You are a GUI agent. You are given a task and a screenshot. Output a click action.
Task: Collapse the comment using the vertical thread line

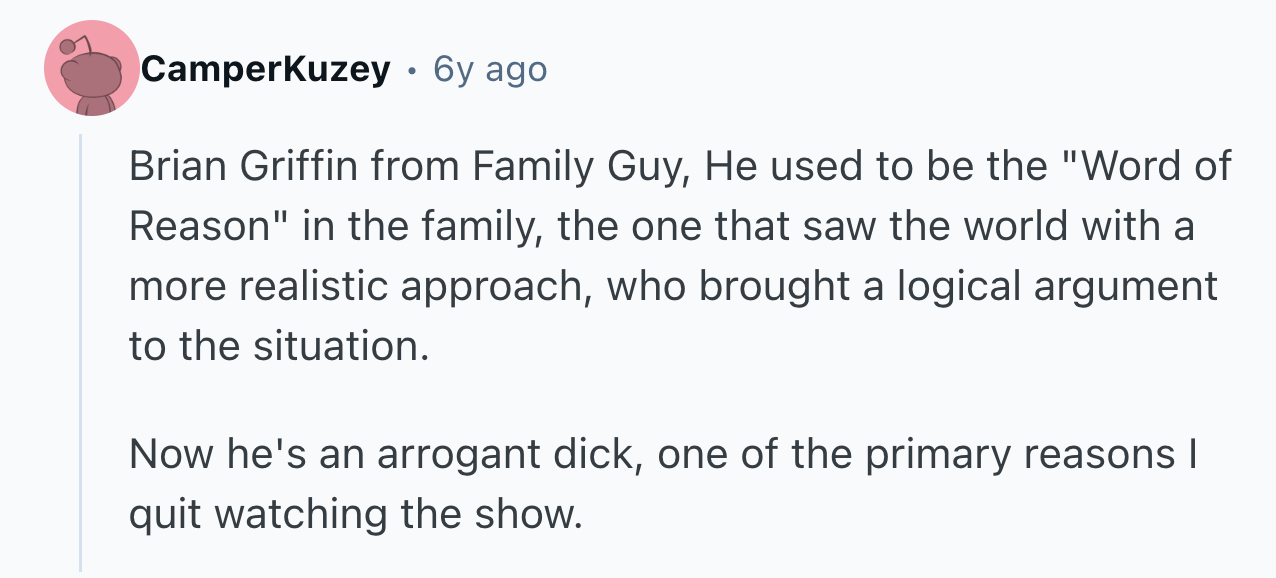click(x=81, y=350)
